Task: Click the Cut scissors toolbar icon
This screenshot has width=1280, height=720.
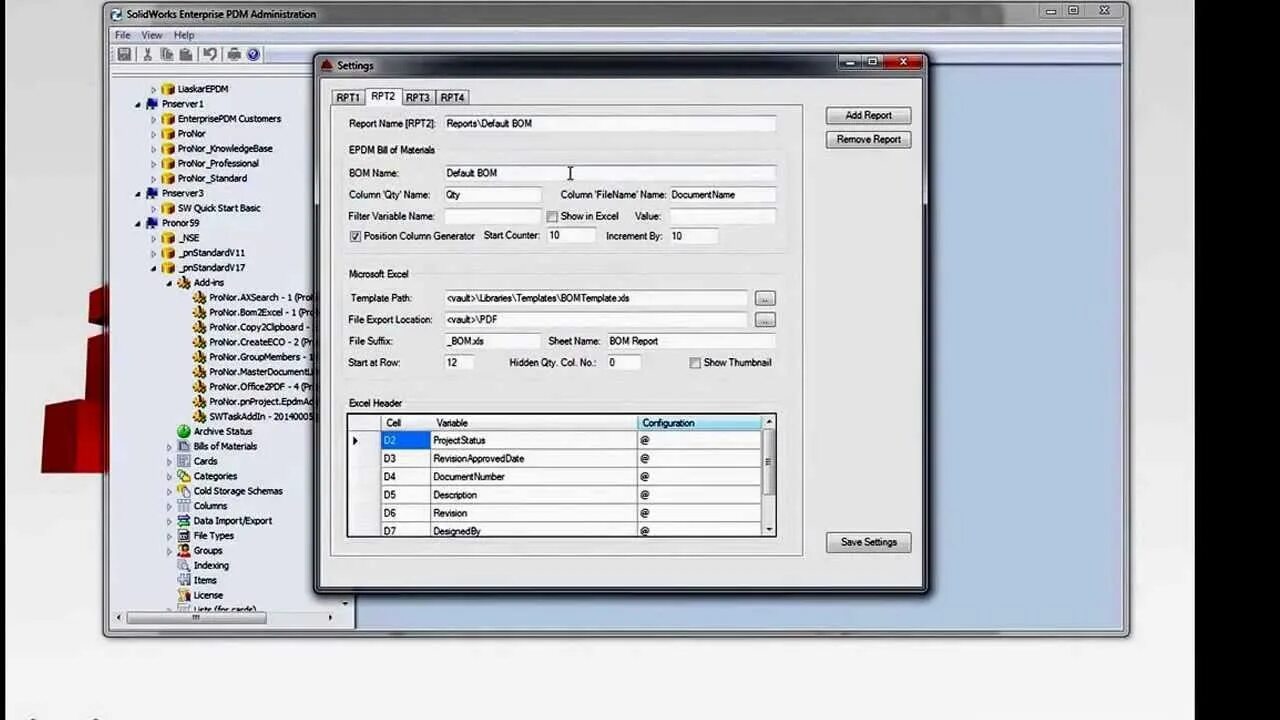Action: pos(148,54)
